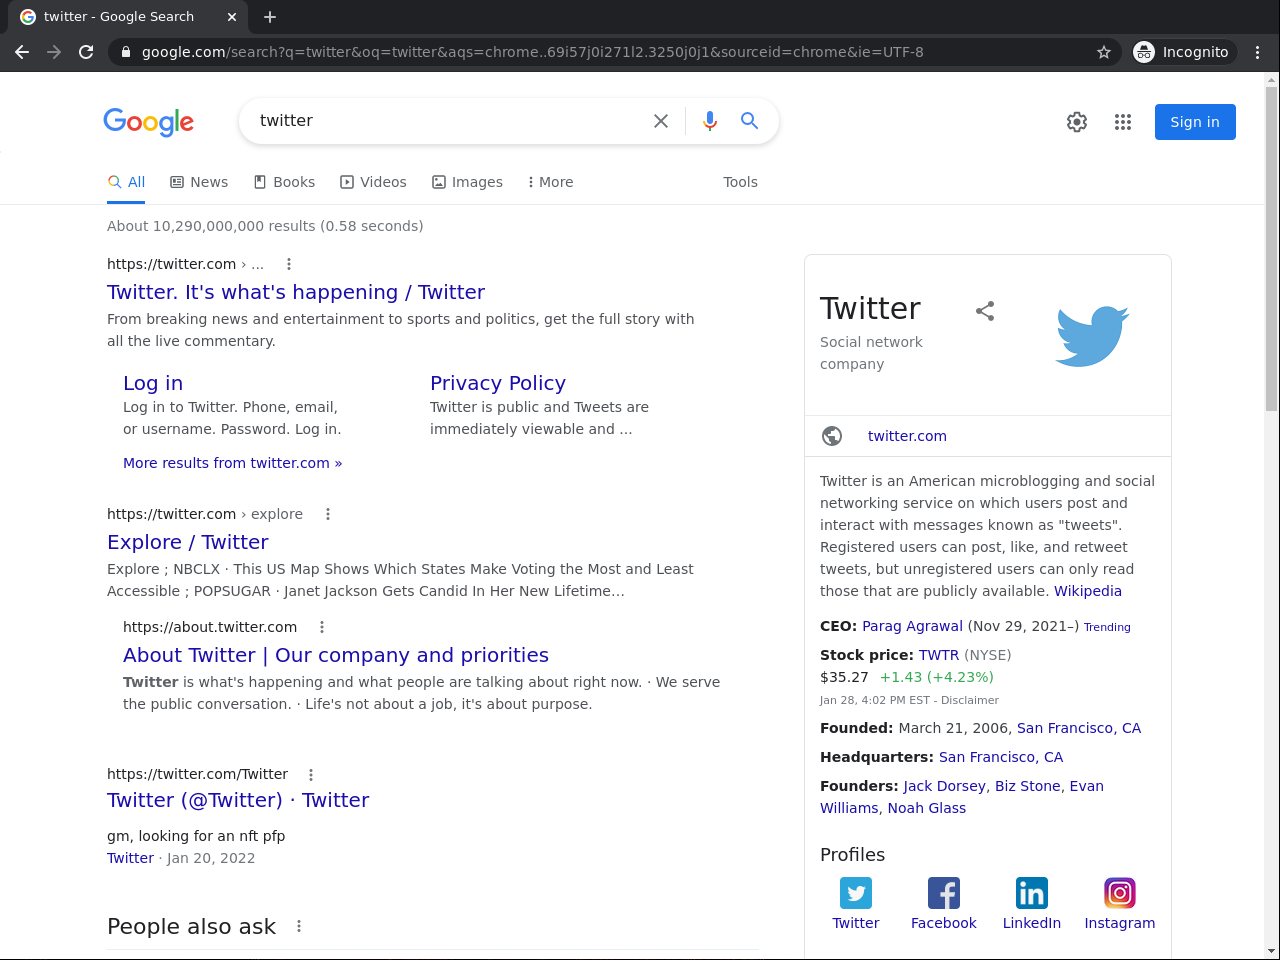The height and width of the screenshot is (960, 1280).
Task: Click the Incognito indicator
Action: coord(1184,52)
